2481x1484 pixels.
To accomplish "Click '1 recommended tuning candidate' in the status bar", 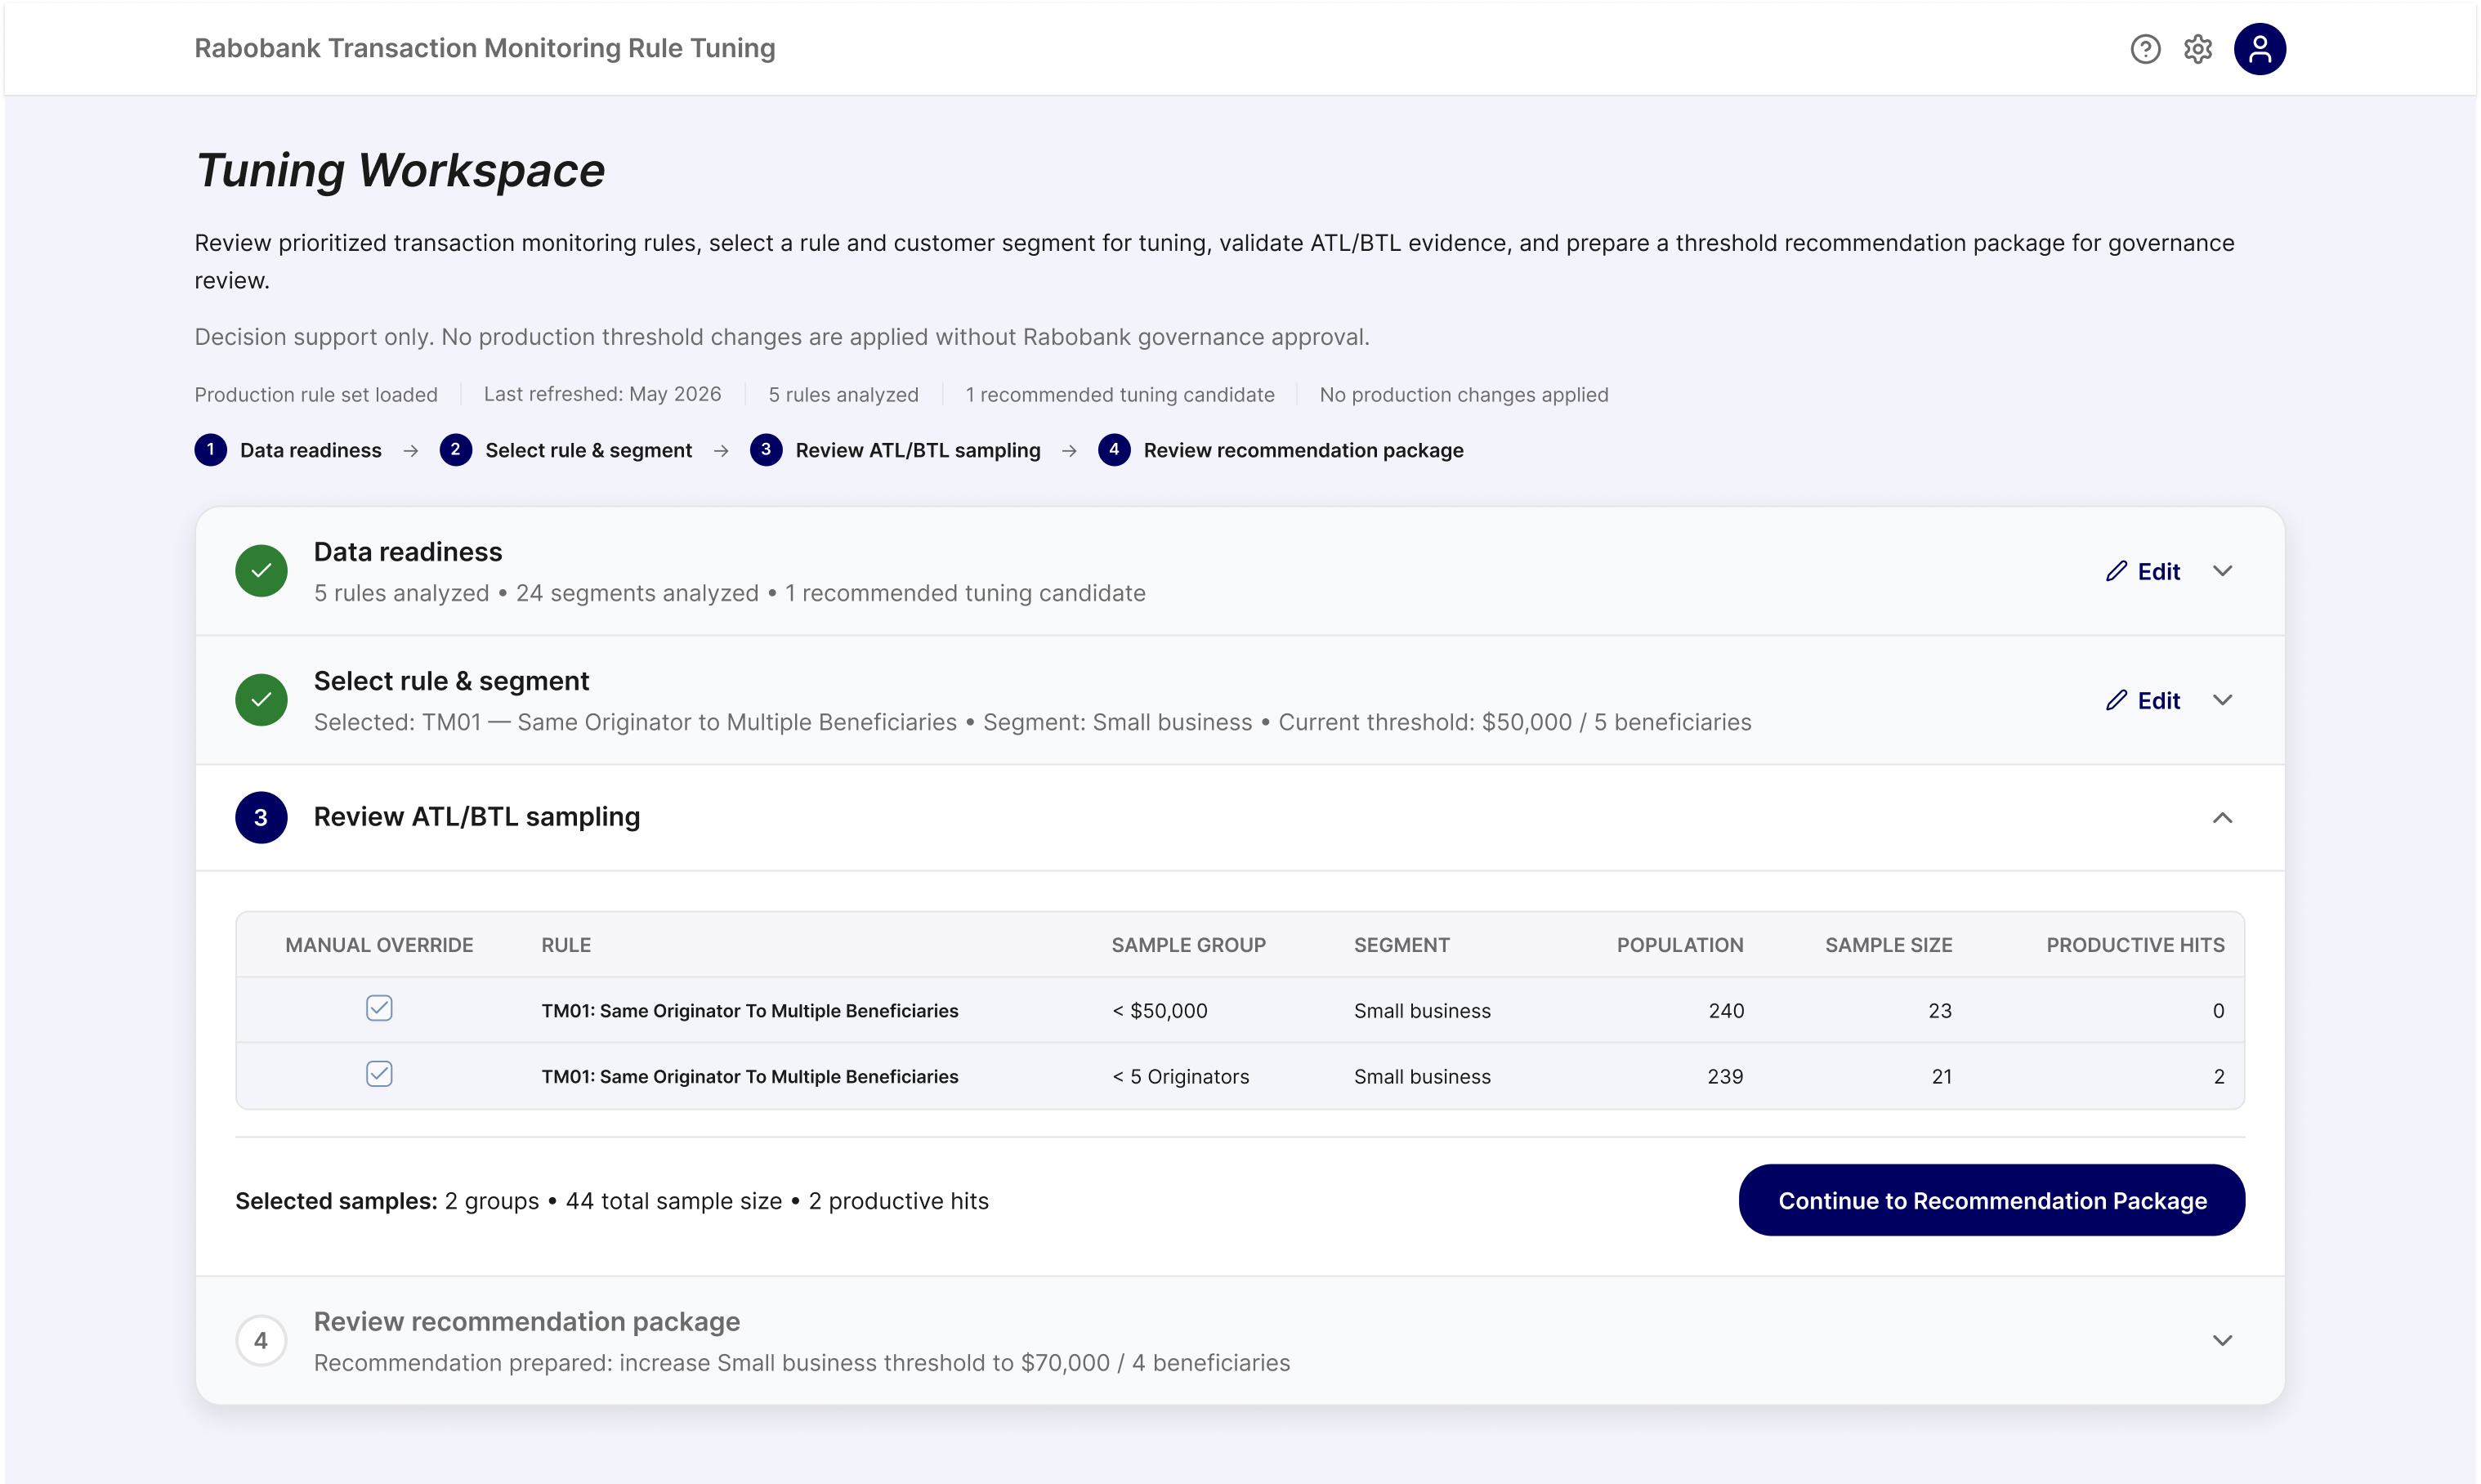I will pos(1120,394).
